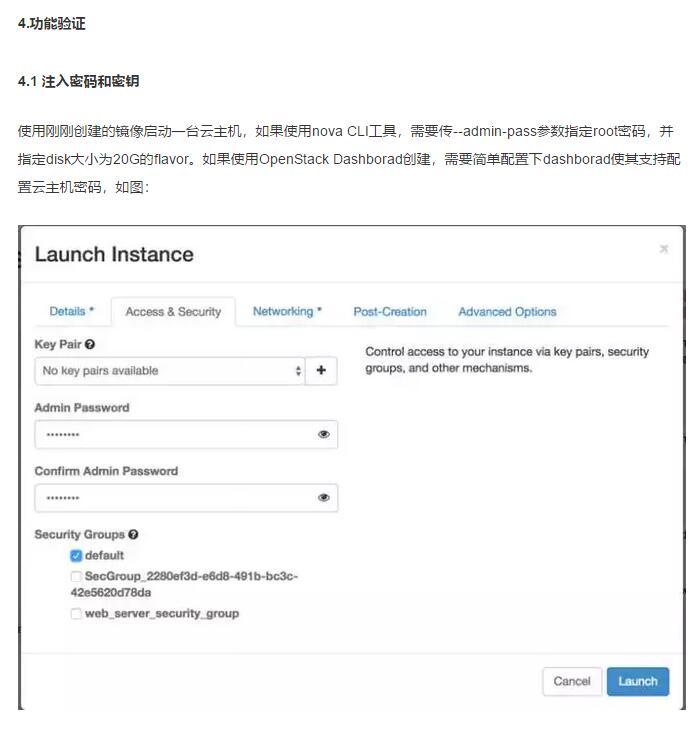Uncheck the default security group checkbox
This screenshot has height=730, width=694.
click(x=76, y=556)
